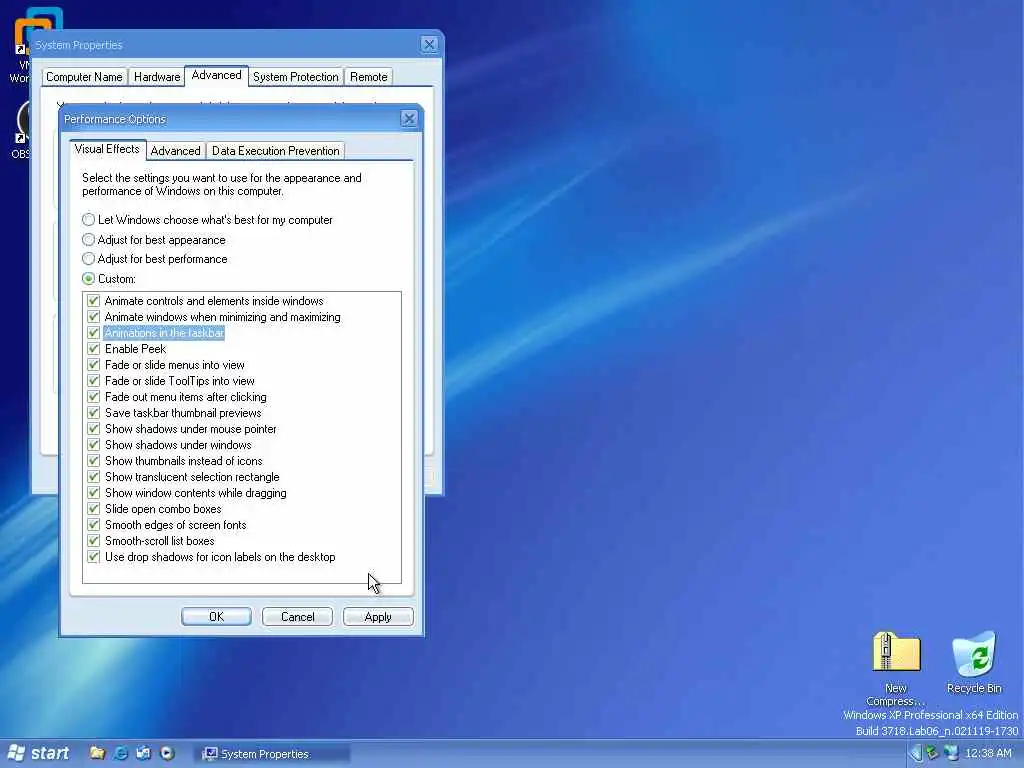Select the Visual Effects tab
This screenshot has height=768, width=1024.
107,149
